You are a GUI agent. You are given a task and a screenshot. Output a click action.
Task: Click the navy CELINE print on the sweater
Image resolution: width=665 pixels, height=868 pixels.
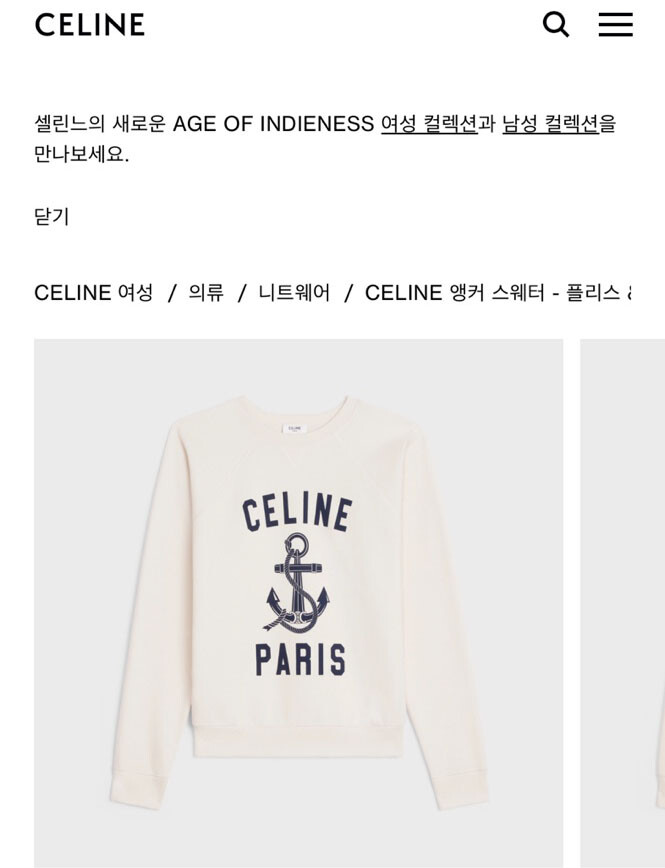tap(297, 512)
